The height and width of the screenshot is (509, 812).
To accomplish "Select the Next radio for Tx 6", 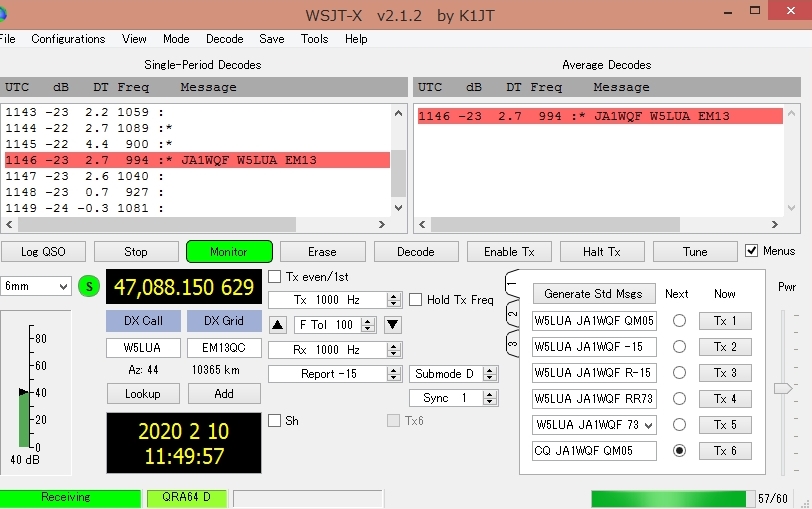I will click(679, 450).
